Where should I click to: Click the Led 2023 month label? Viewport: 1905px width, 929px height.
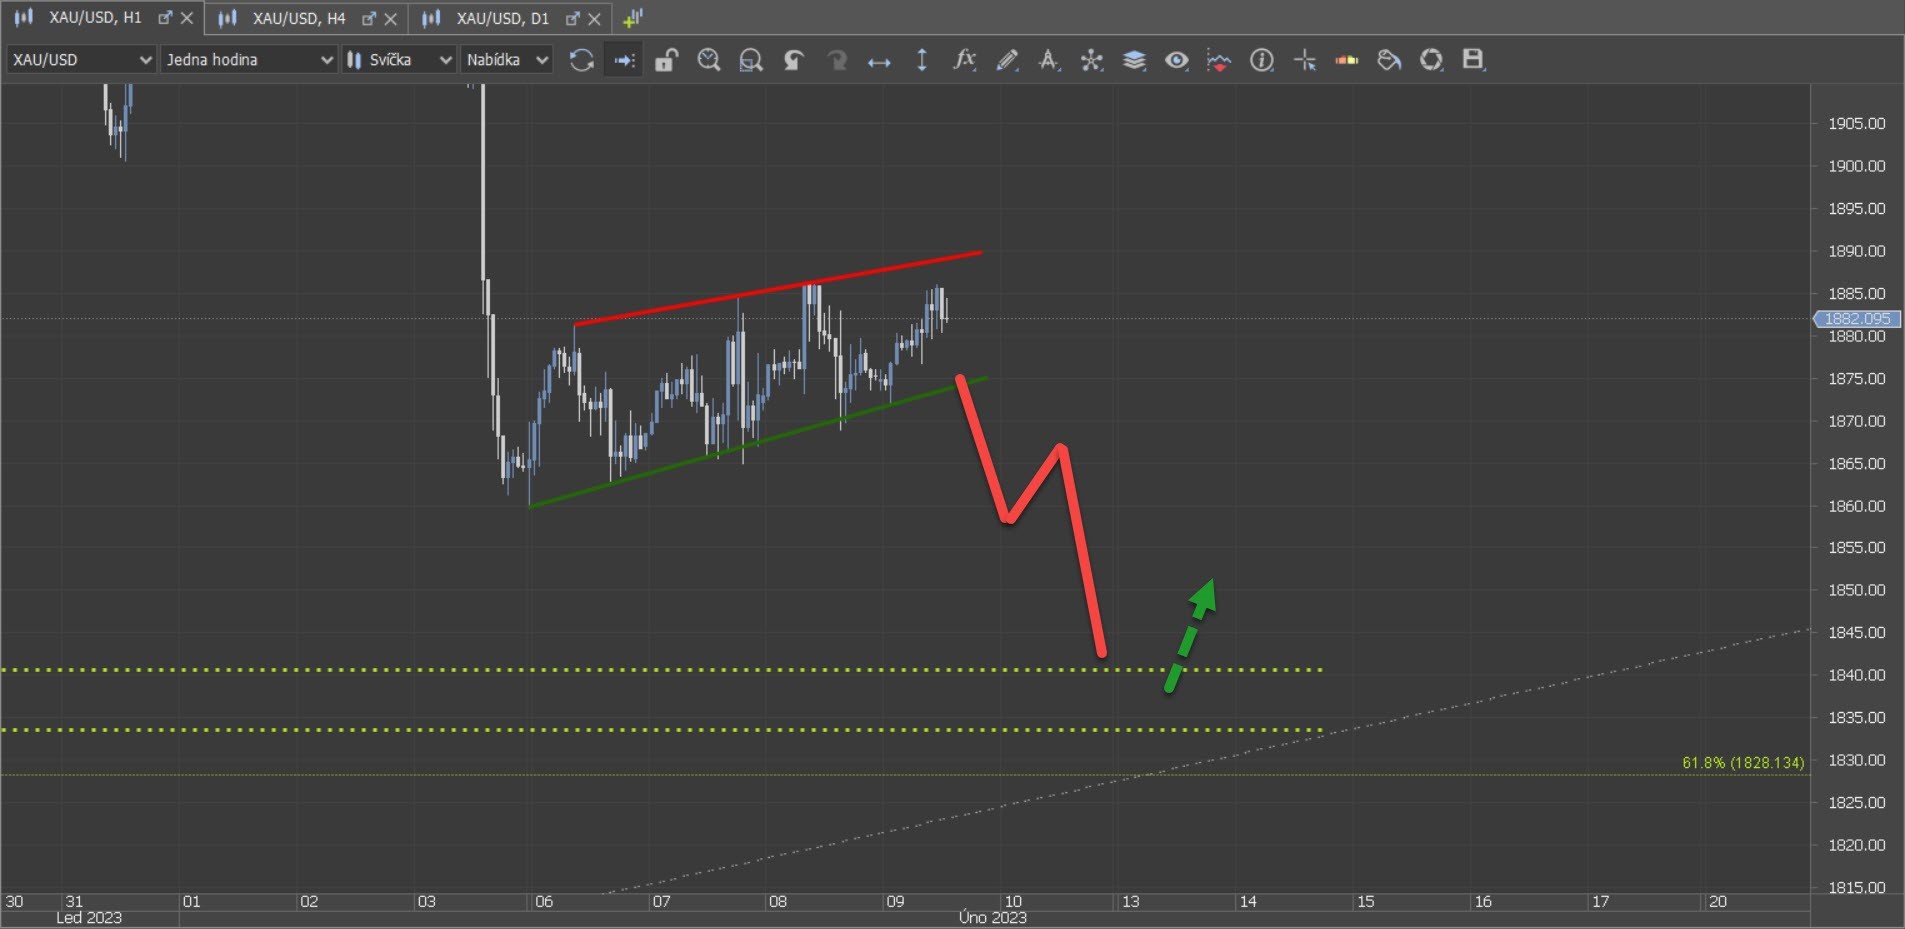[89, 917]
